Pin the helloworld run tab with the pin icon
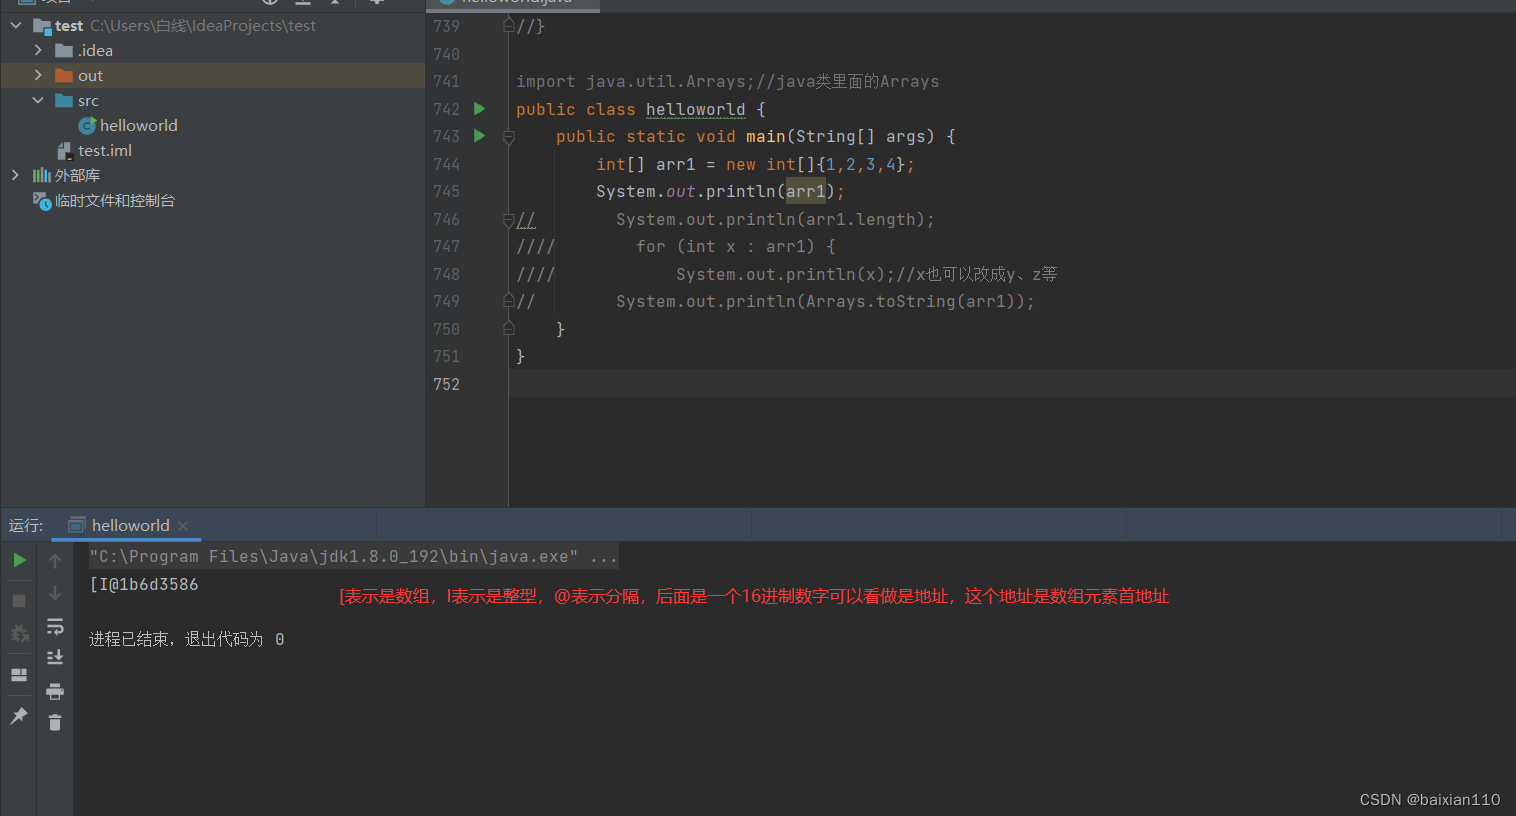Viewport: 1516px width, 816px height. pyautogui.click(x=19, y=716)
